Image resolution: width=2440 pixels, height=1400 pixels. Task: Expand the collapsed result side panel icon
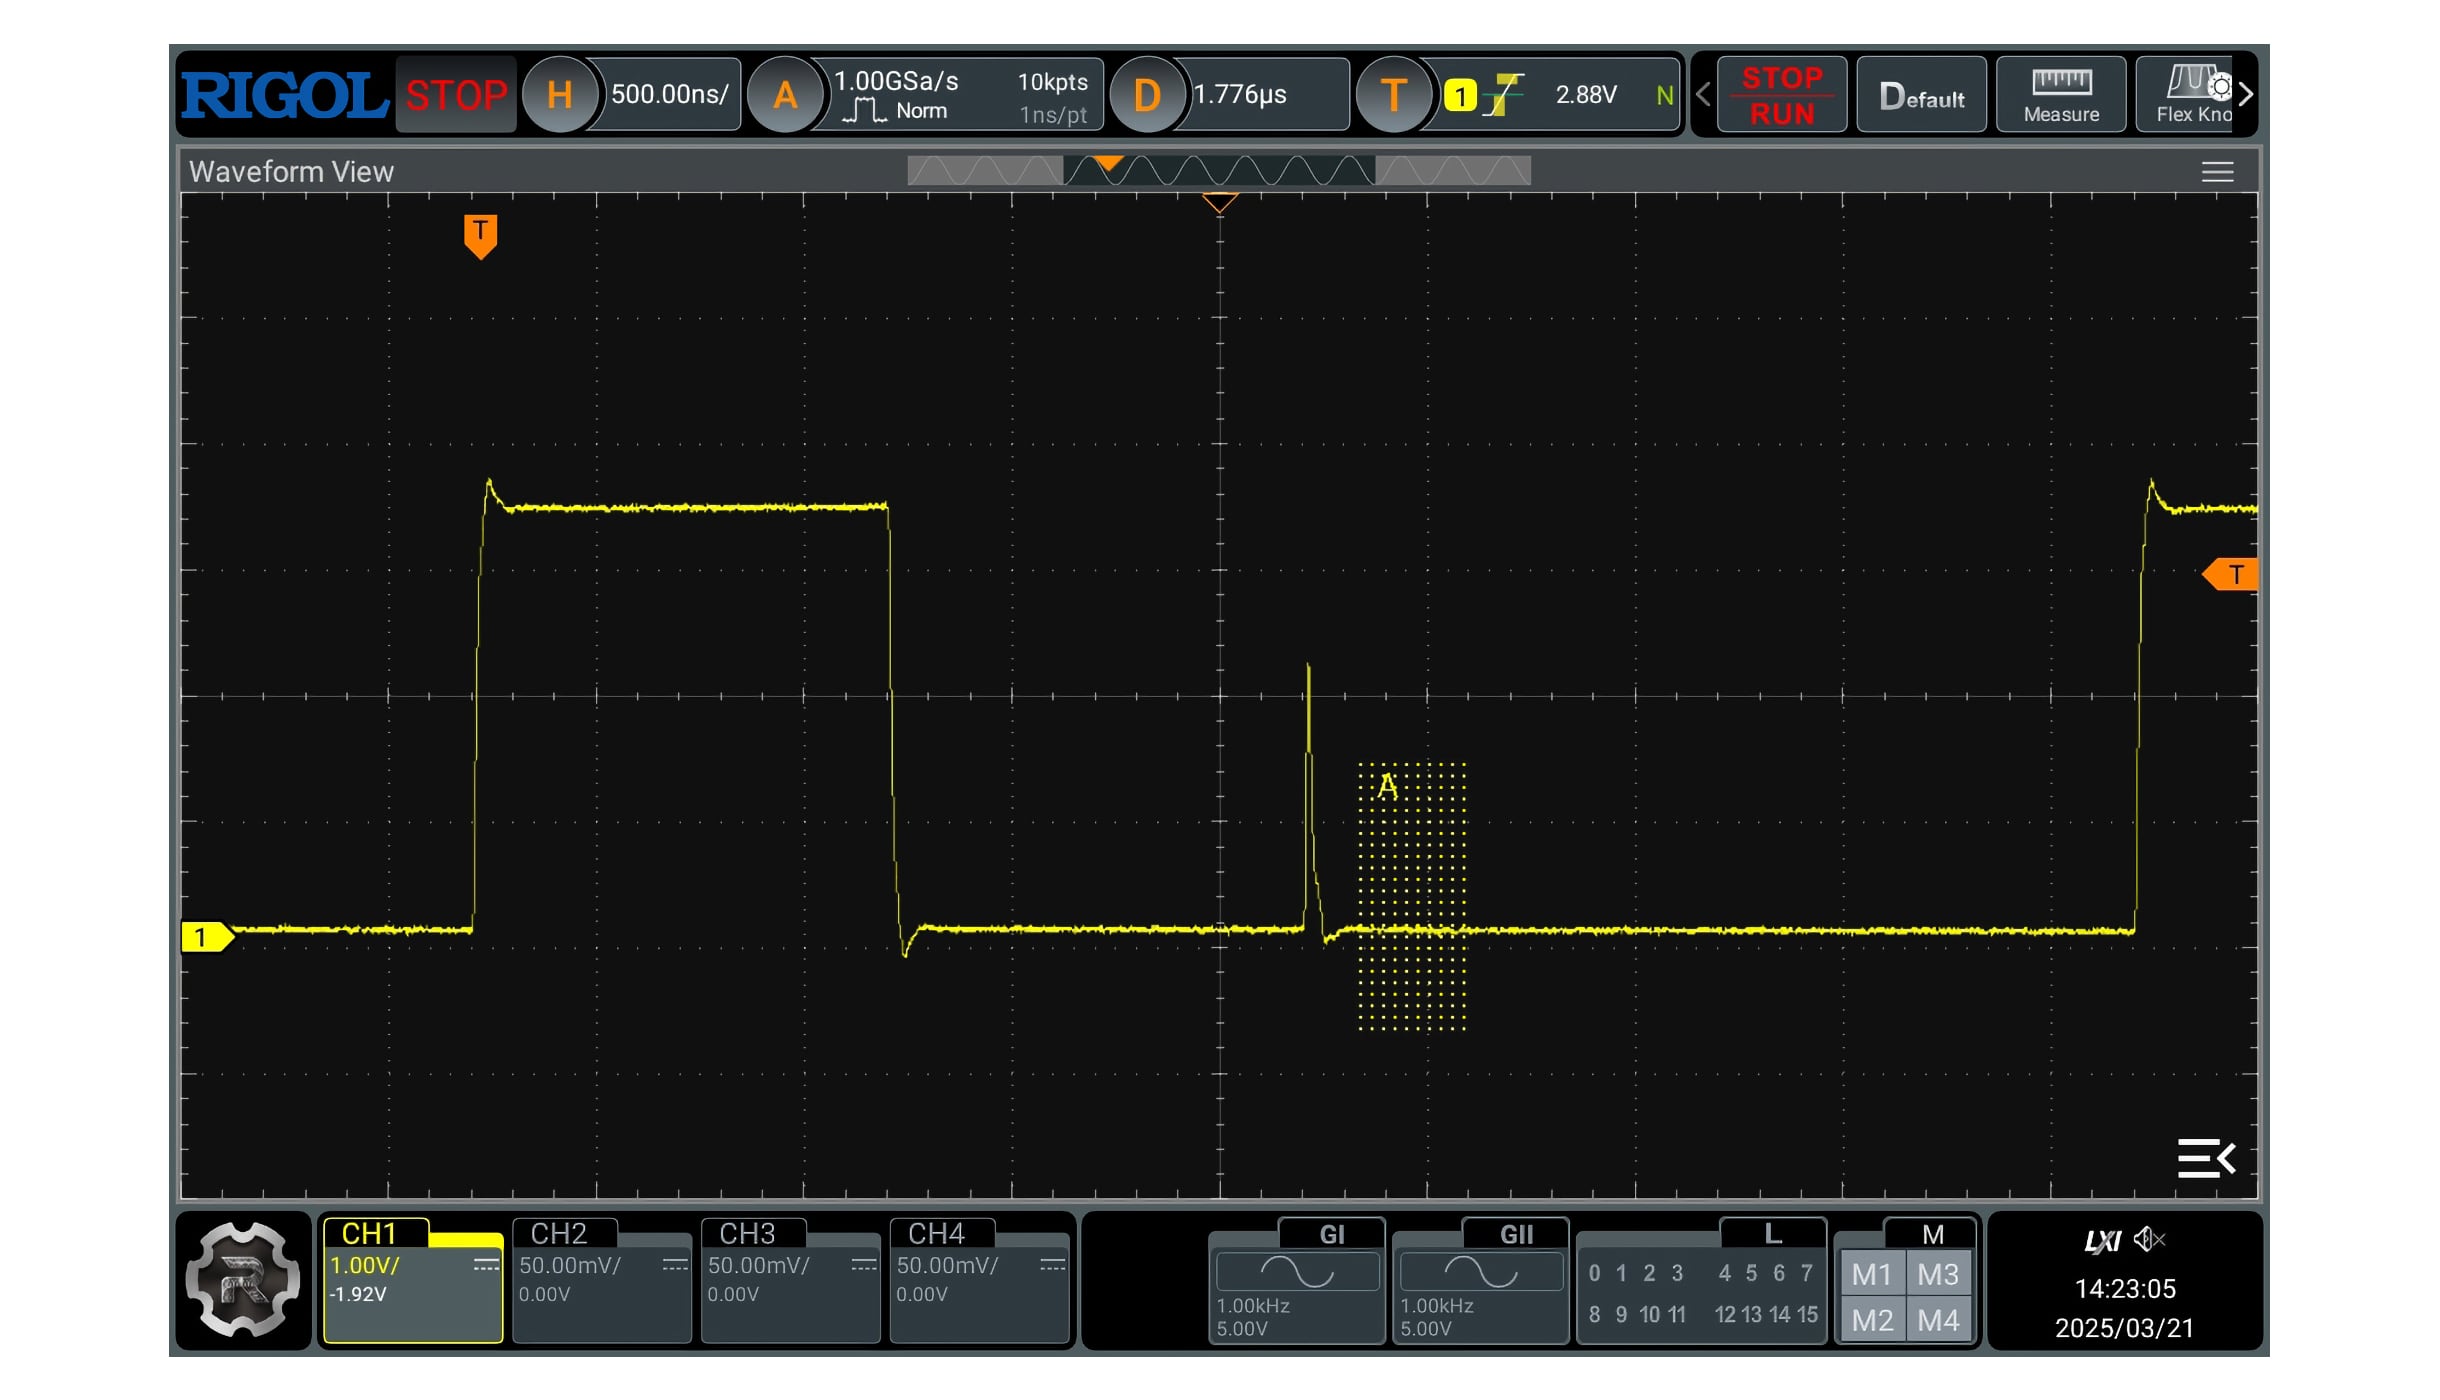pyautogui.click(x=2206, y=1158)
